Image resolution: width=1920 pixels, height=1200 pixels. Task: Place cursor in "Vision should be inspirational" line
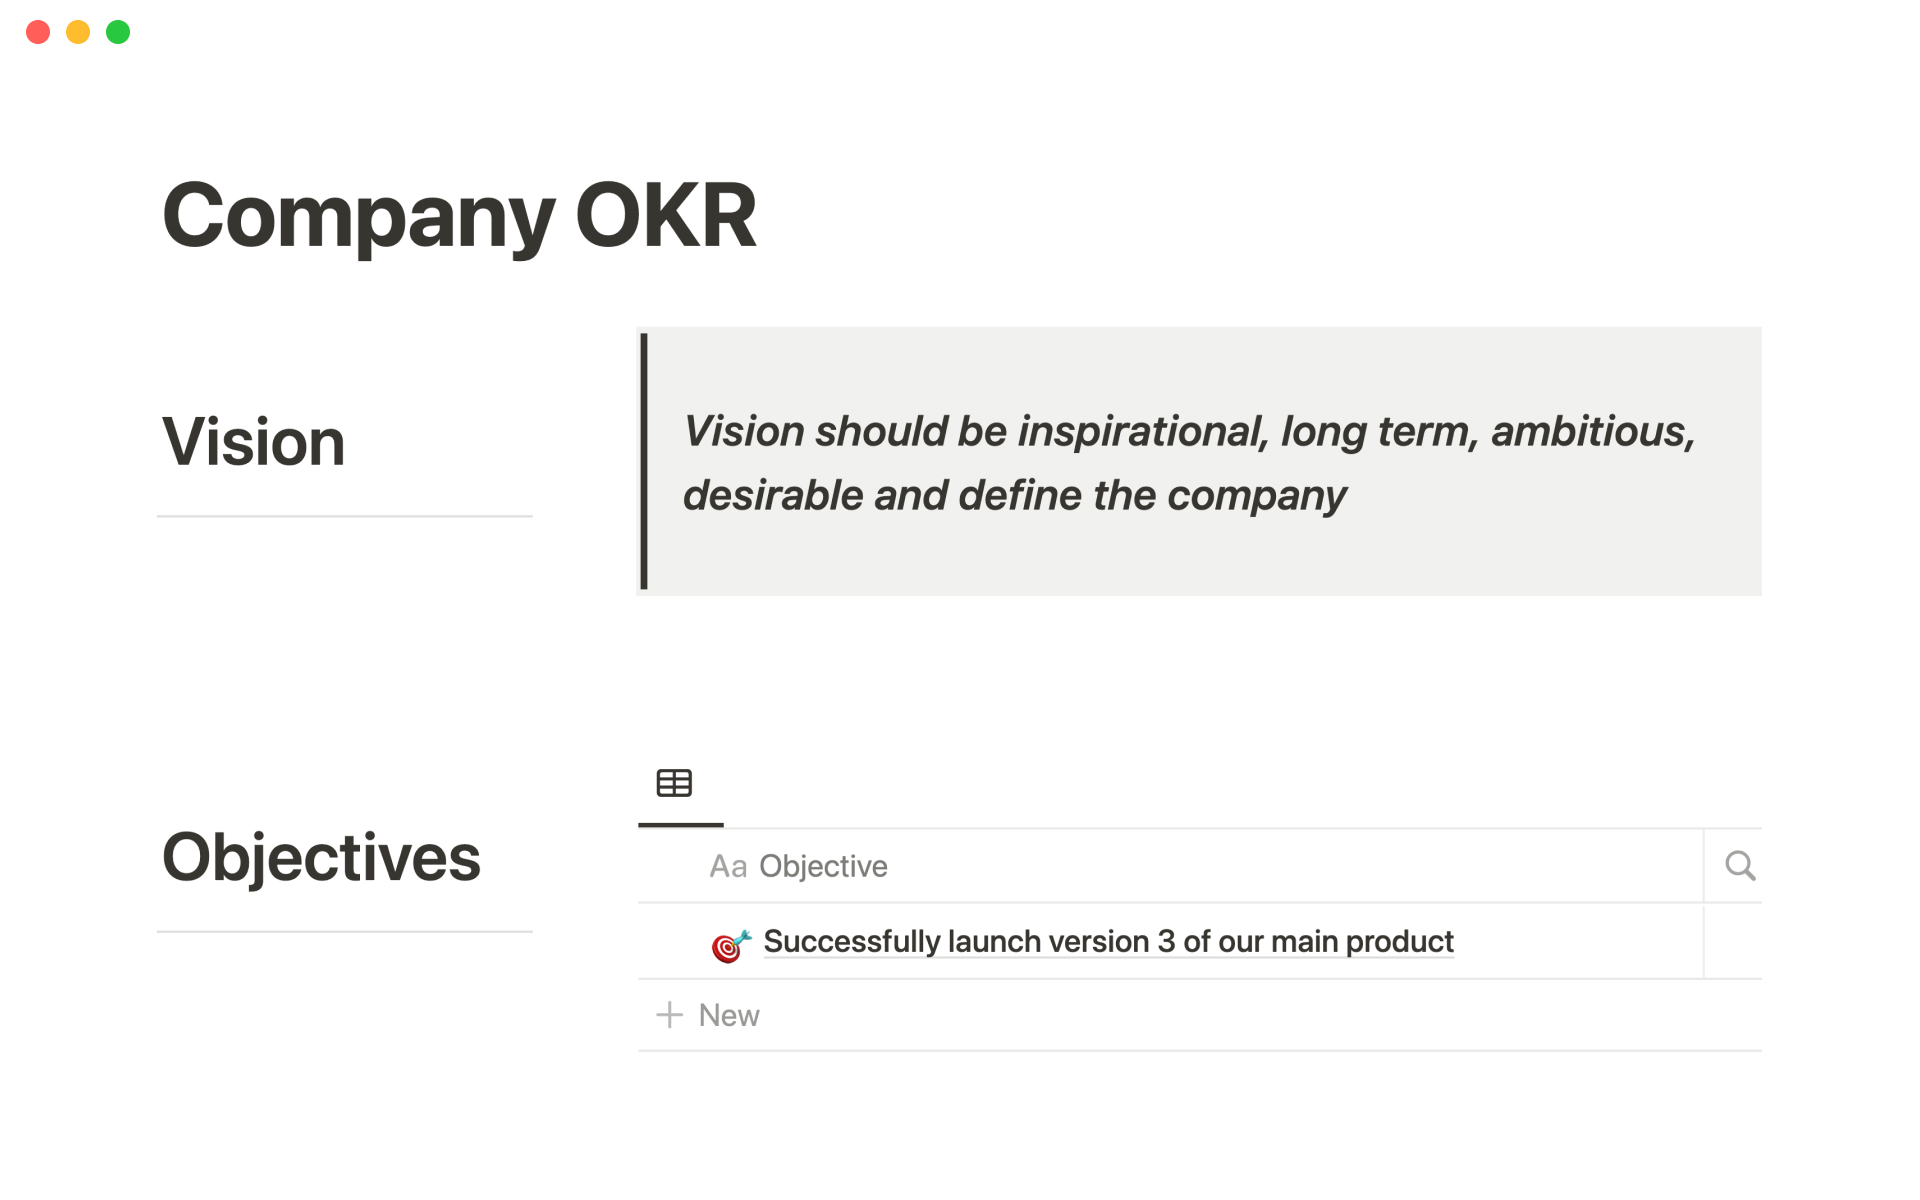pyautogui.click(x=1188, y=432)
